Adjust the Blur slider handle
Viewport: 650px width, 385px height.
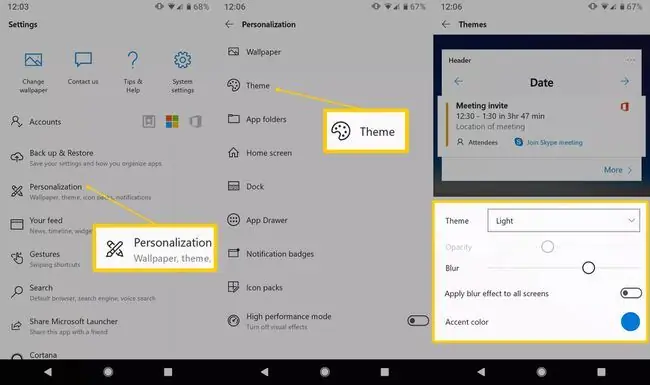(x=588, y=268)
